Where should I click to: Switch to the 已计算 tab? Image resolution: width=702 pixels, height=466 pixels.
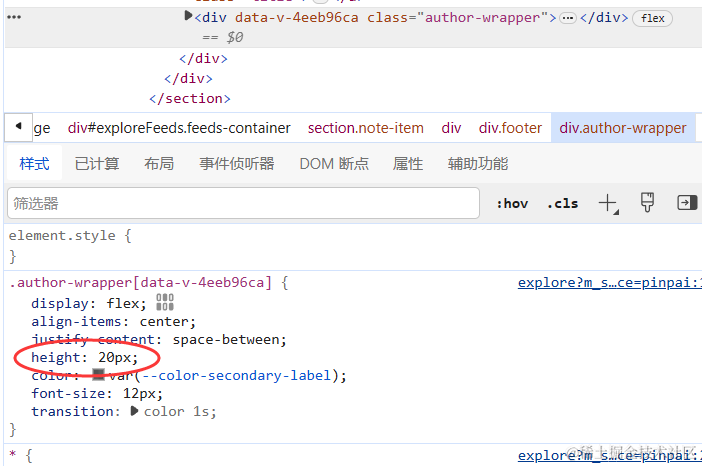(97, 163)
